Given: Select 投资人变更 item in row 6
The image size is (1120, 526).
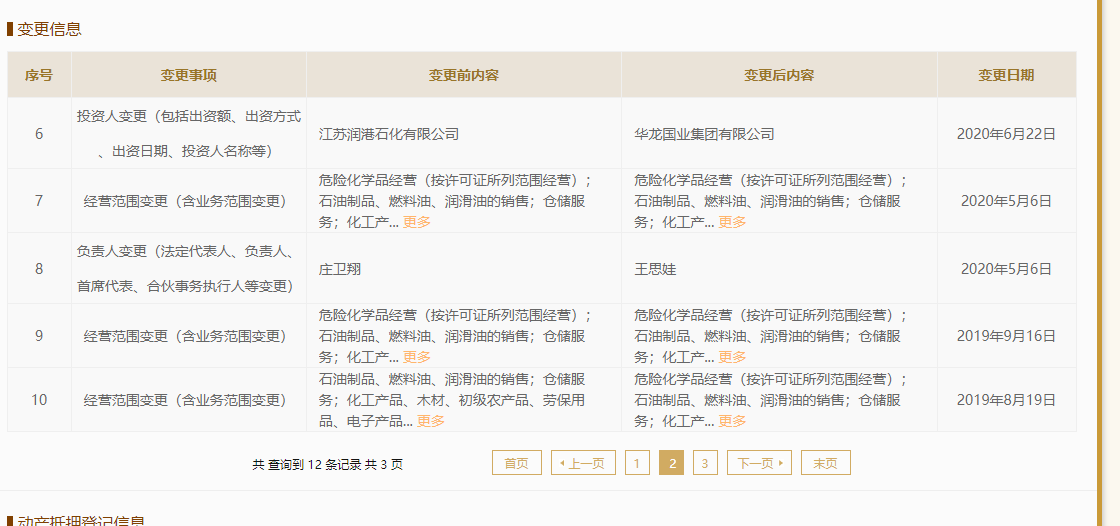Looking at the screenshot, I should click(x=189, y=134).
